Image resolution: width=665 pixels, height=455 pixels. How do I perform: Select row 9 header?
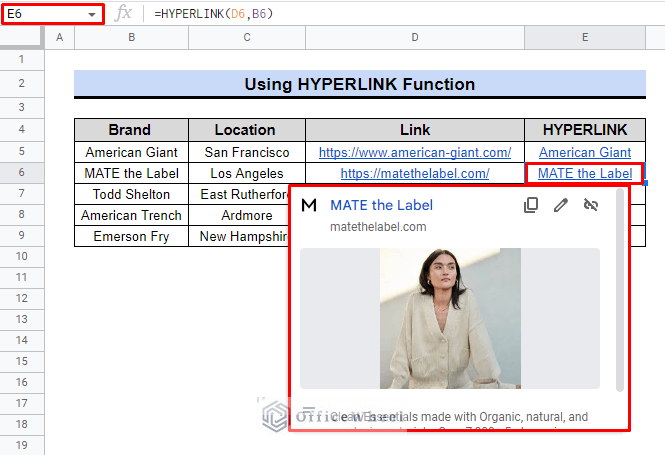pyautogui.click(x=22, y=236)
